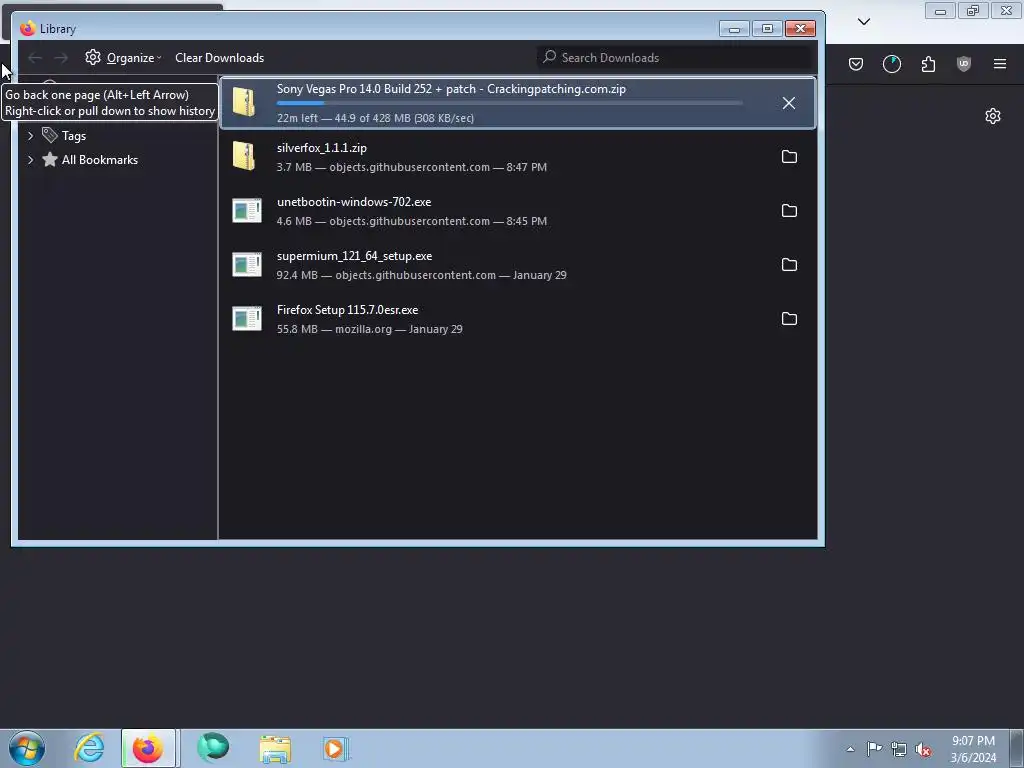Open Firefox hamburger application menu
Image resolution: width=1024 pixels, height=768 pixels.
pos(1000,64)
